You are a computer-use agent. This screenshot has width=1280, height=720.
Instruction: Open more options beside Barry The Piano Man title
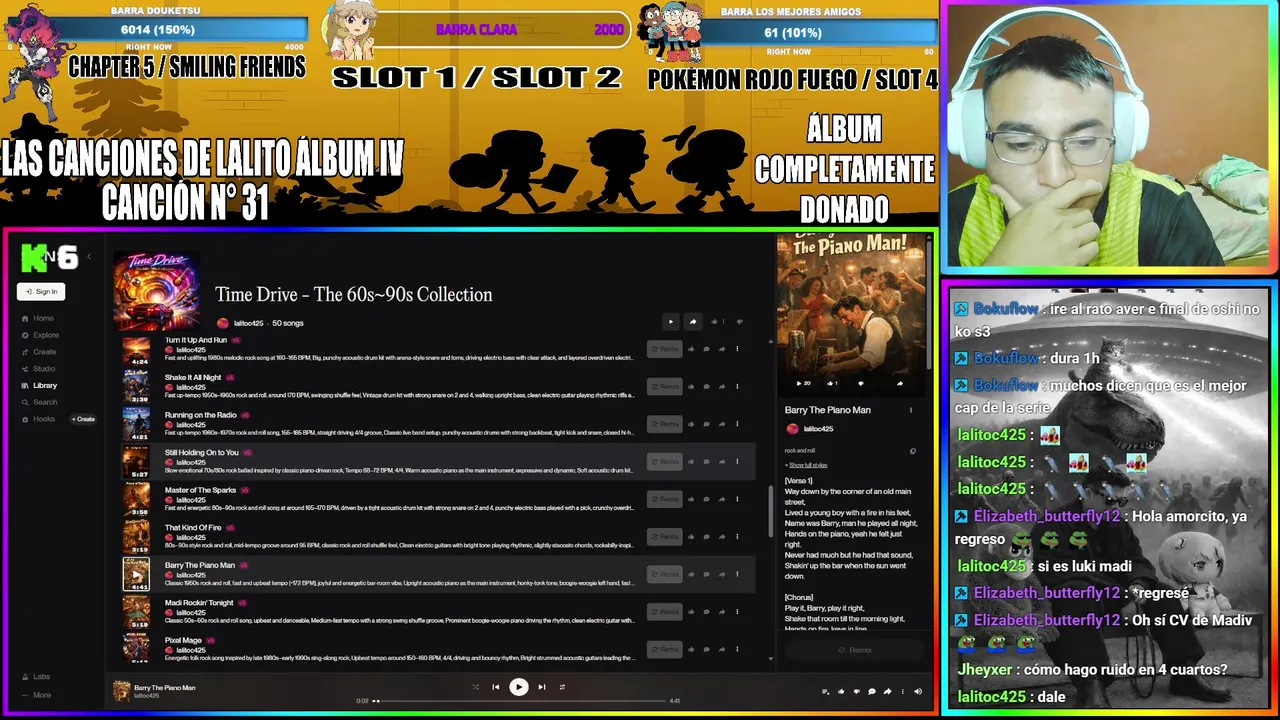click(911, 410)
